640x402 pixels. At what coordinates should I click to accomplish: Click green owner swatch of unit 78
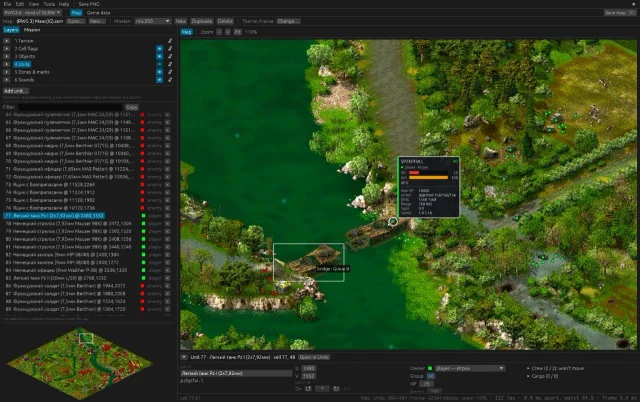pyautogui.click(x=143, y=223)
